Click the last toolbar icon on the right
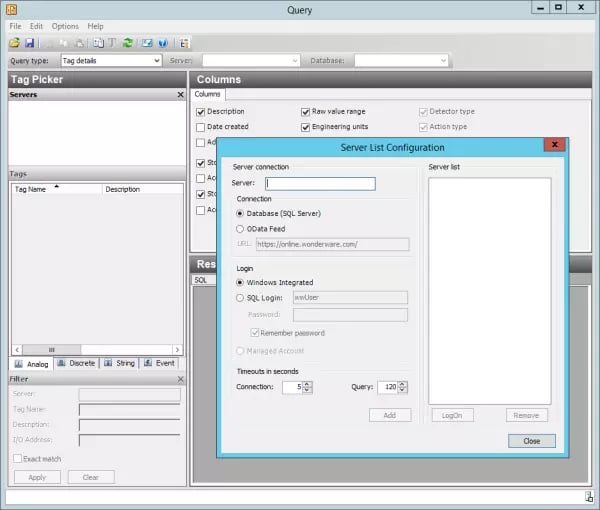Viewport: 600px width, 510px height. 185,43
